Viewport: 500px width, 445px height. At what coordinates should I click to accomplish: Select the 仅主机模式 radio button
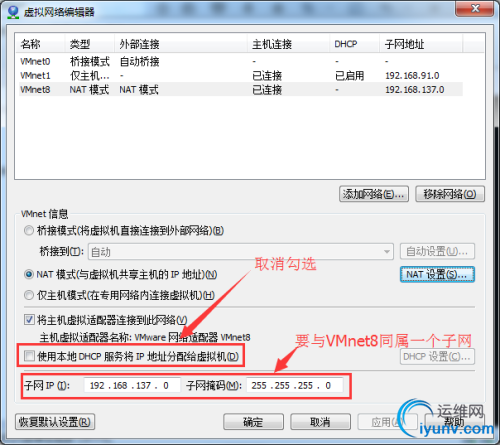coord(29,295)
